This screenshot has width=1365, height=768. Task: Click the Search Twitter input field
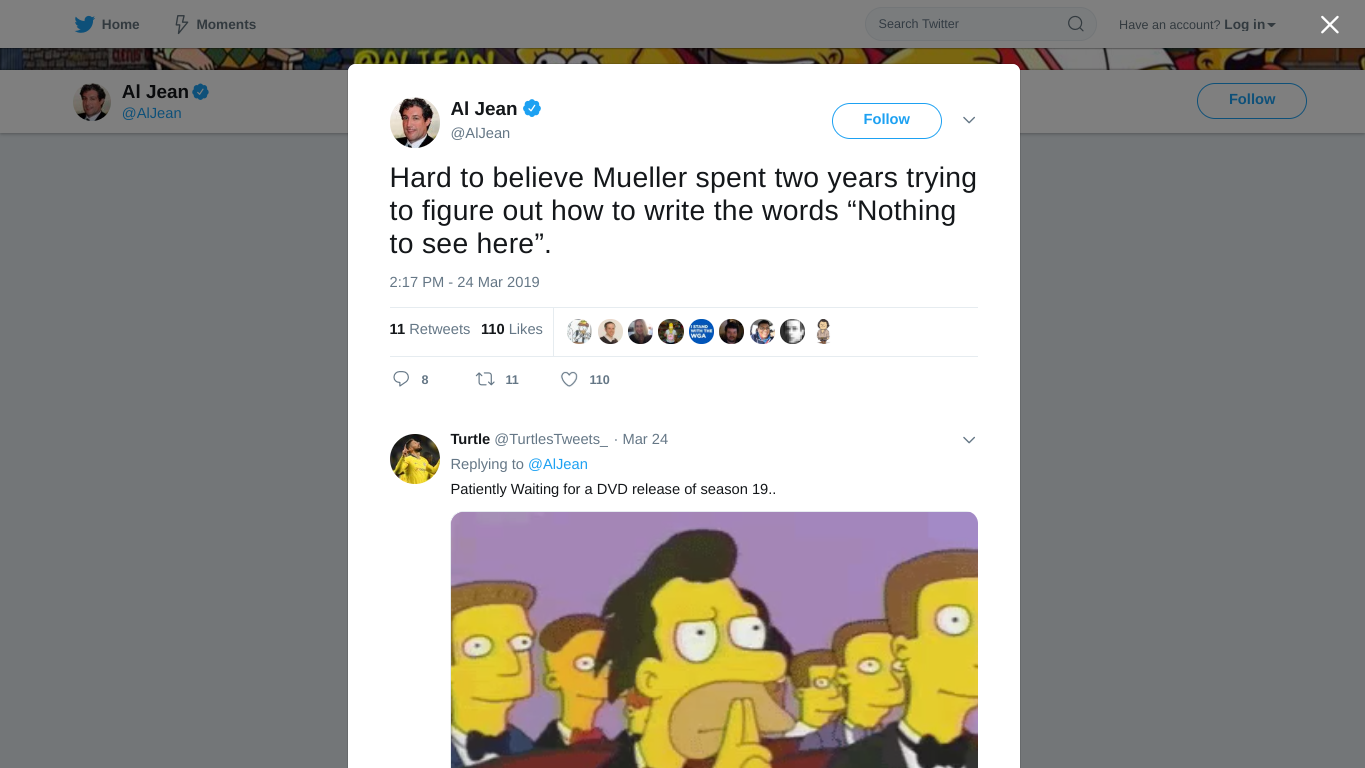click(967, 24)
